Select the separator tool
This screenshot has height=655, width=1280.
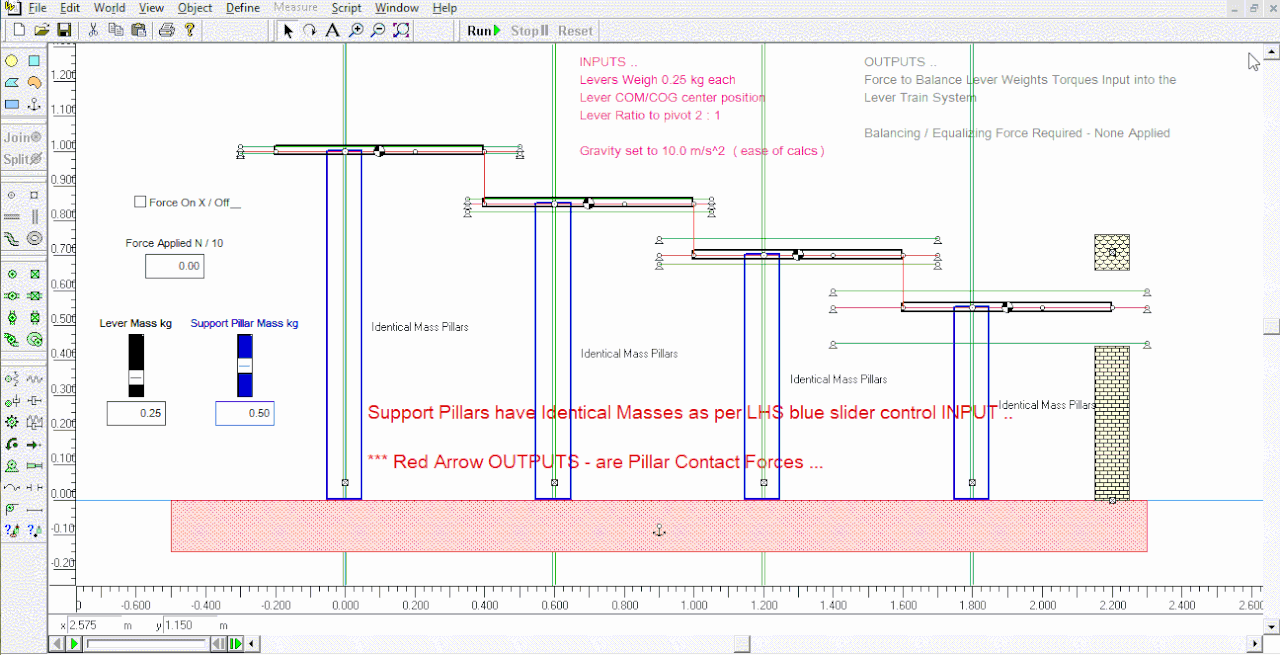[x=35, y=487]
